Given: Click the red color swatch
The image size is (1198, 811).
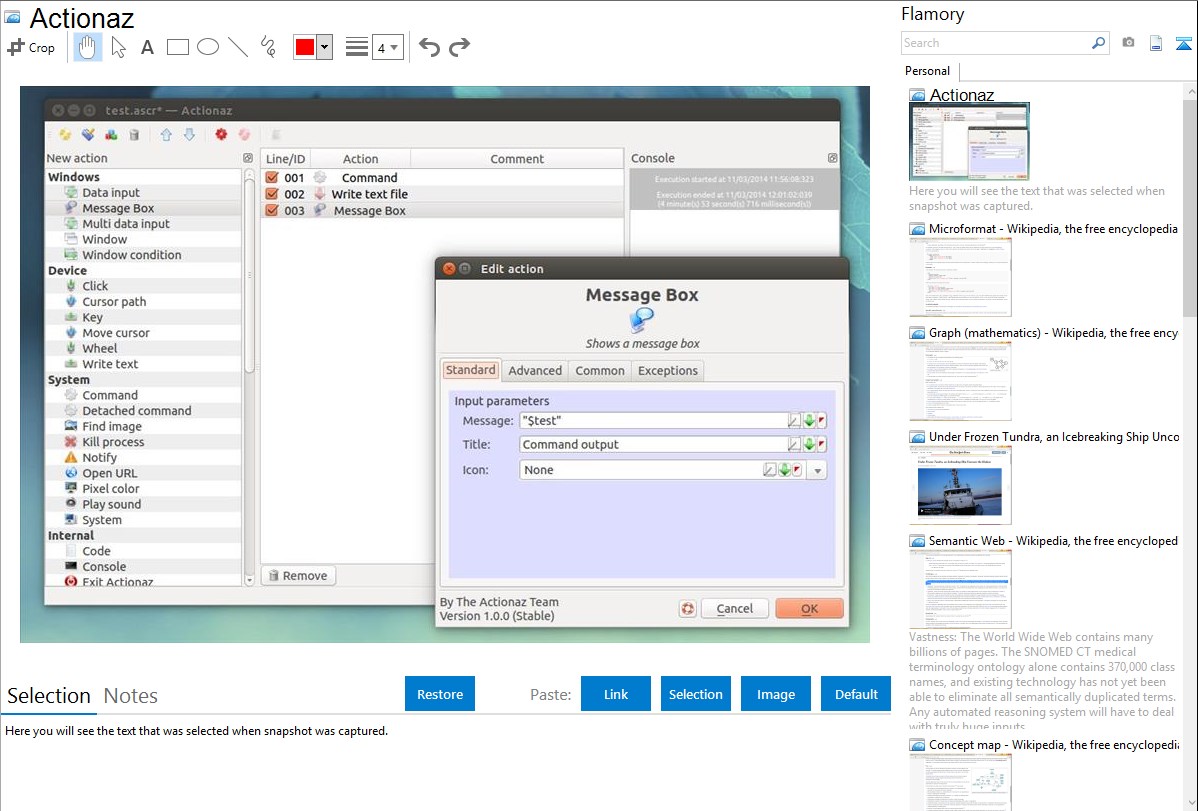Looking at the screenshot, I should pos(305,47).
